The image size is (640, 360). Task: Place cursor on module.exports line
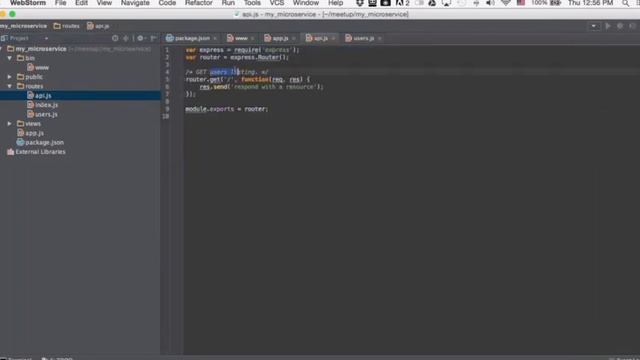227,109
